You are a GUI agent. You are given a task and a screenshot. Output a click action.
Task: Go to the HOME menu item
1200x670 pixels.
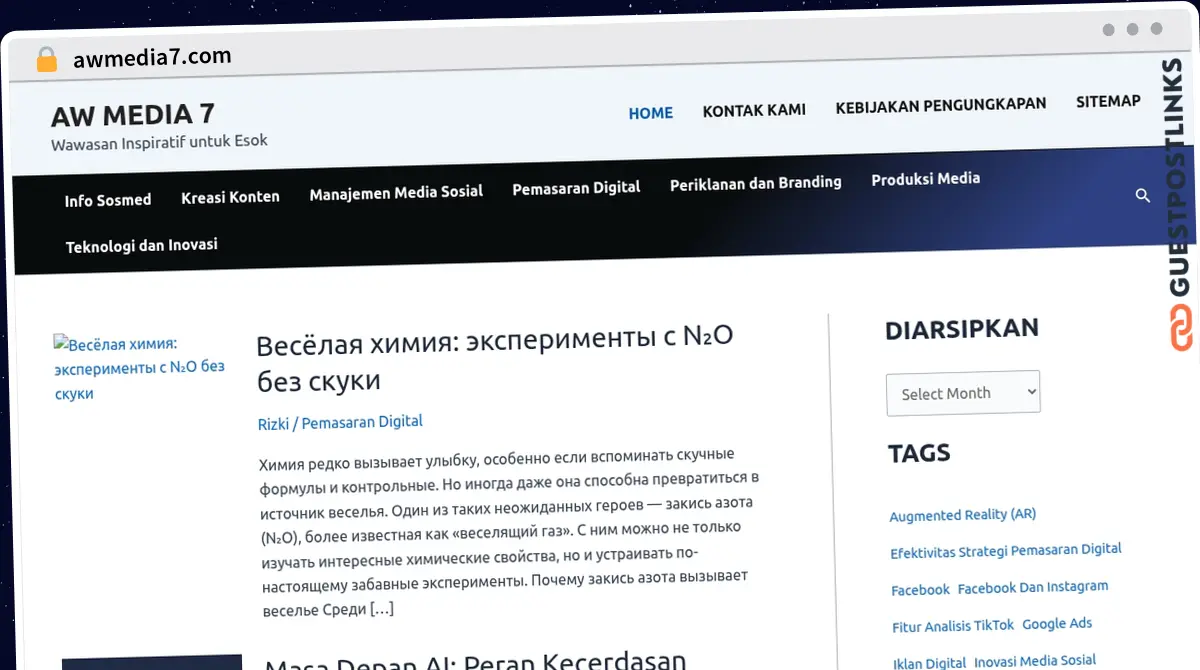coord(650,113)
